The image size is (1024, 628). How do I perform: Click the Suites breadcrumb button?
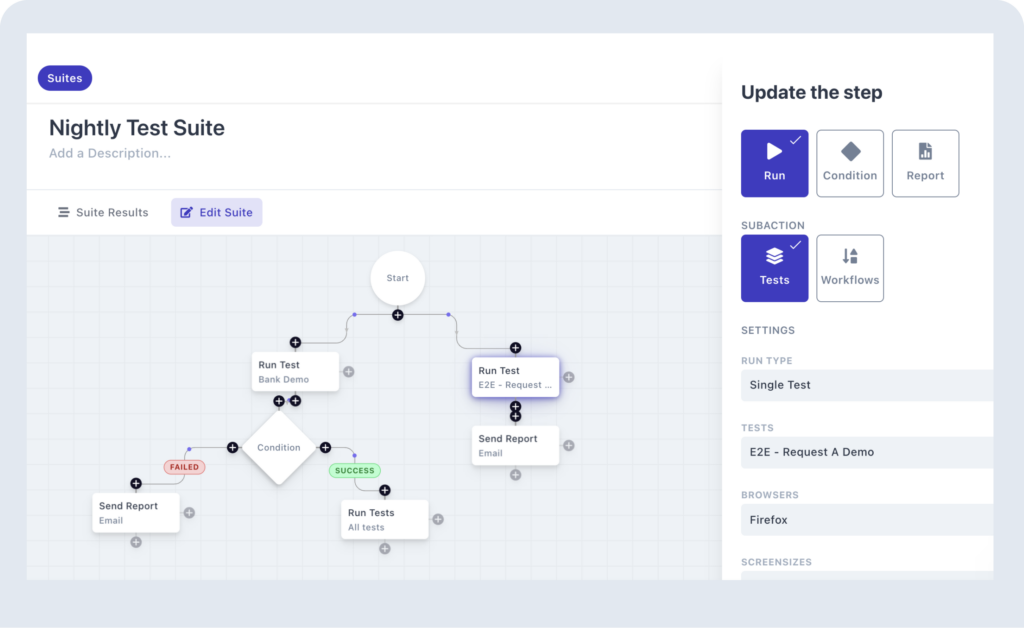65,78
